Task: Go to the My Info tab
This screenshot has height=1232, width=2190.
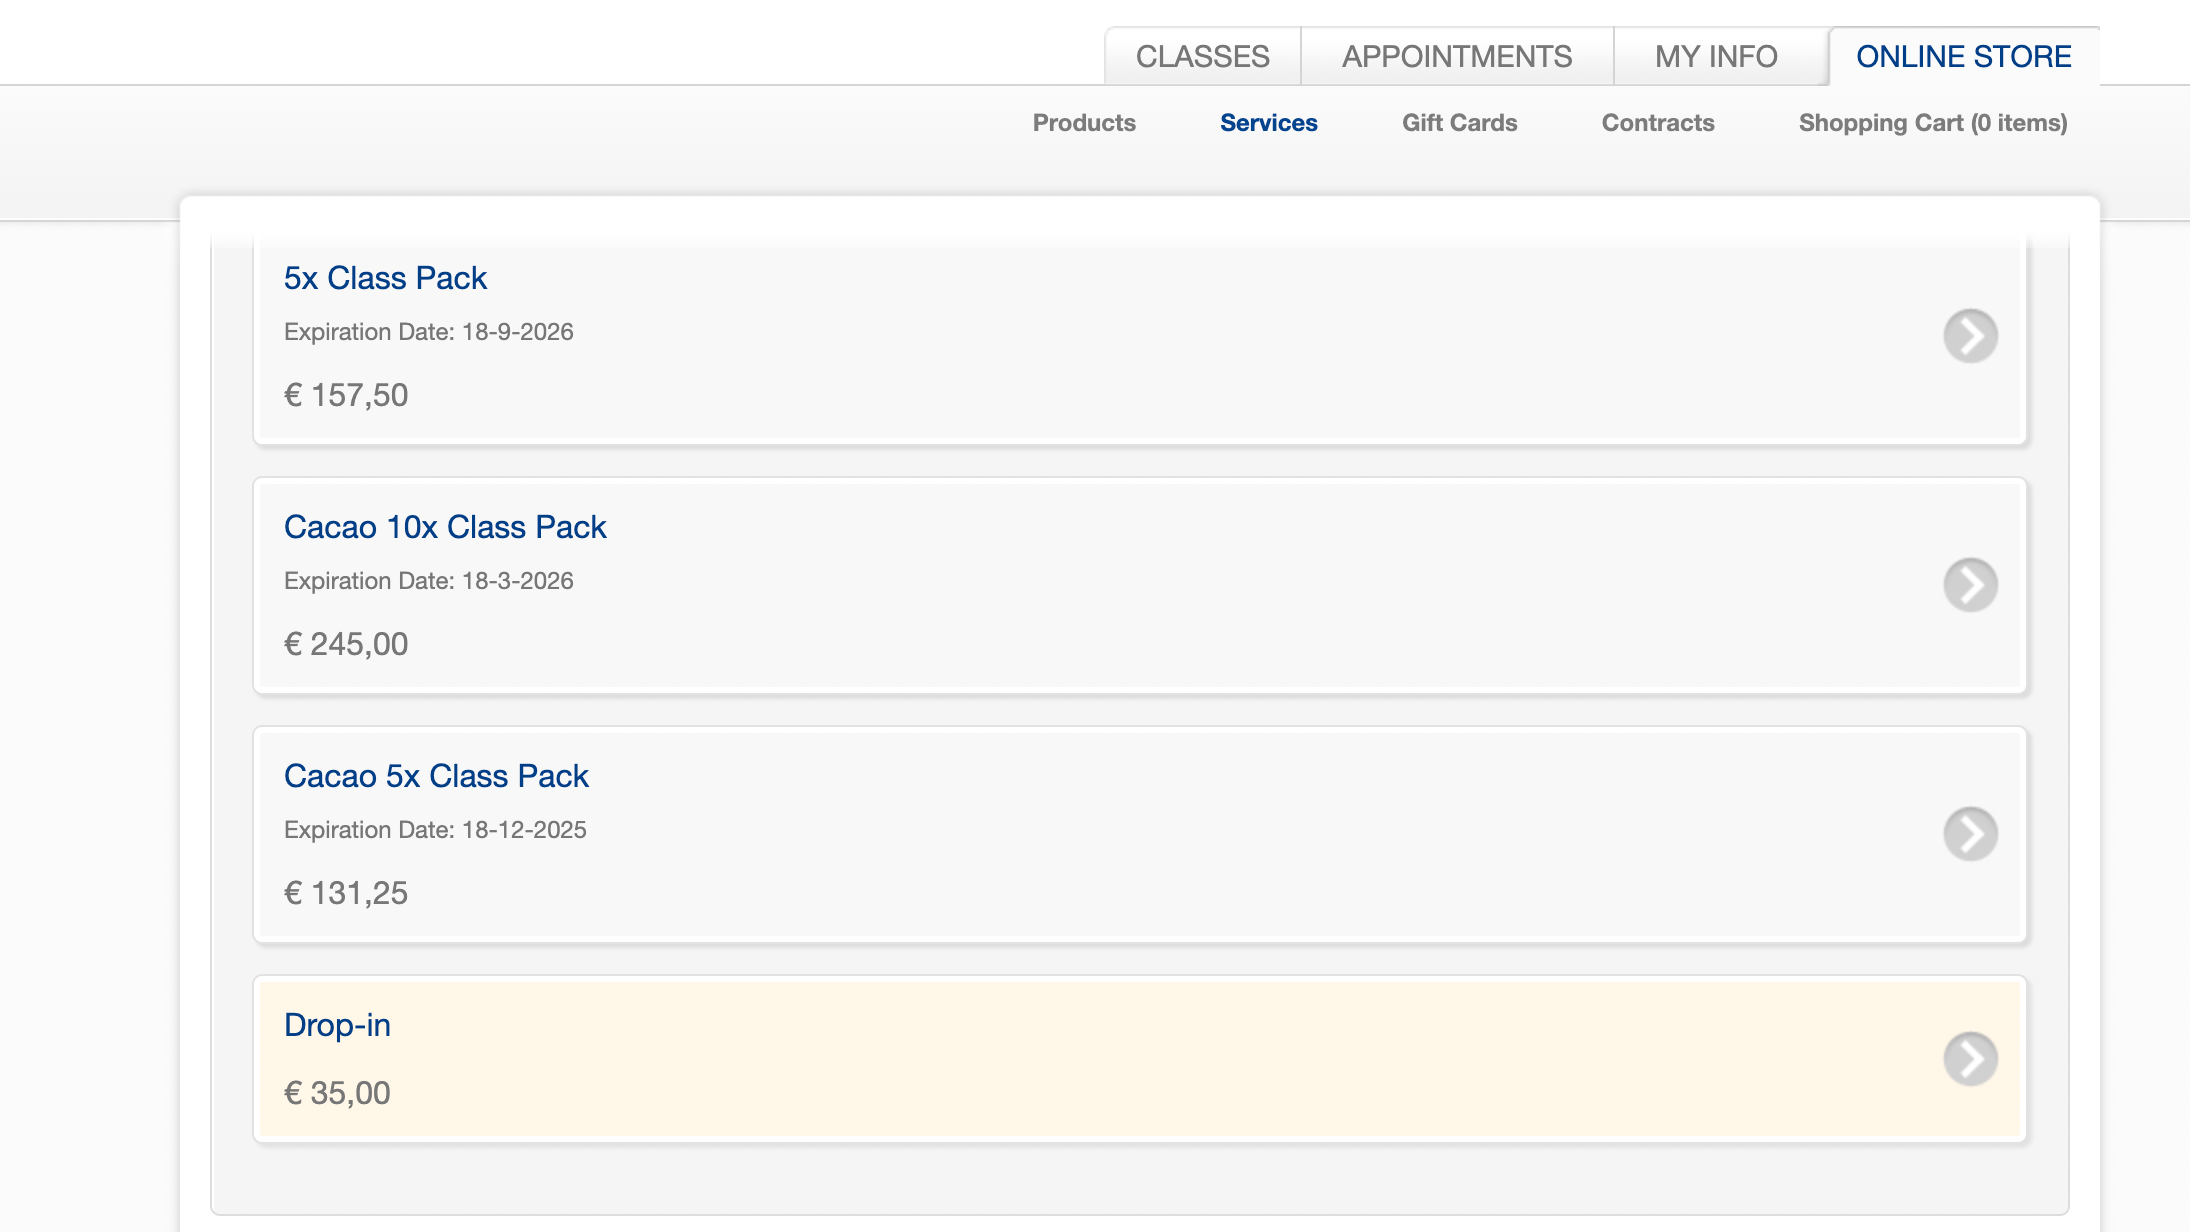Action: pyautogui.click(x=1715, y=57)
